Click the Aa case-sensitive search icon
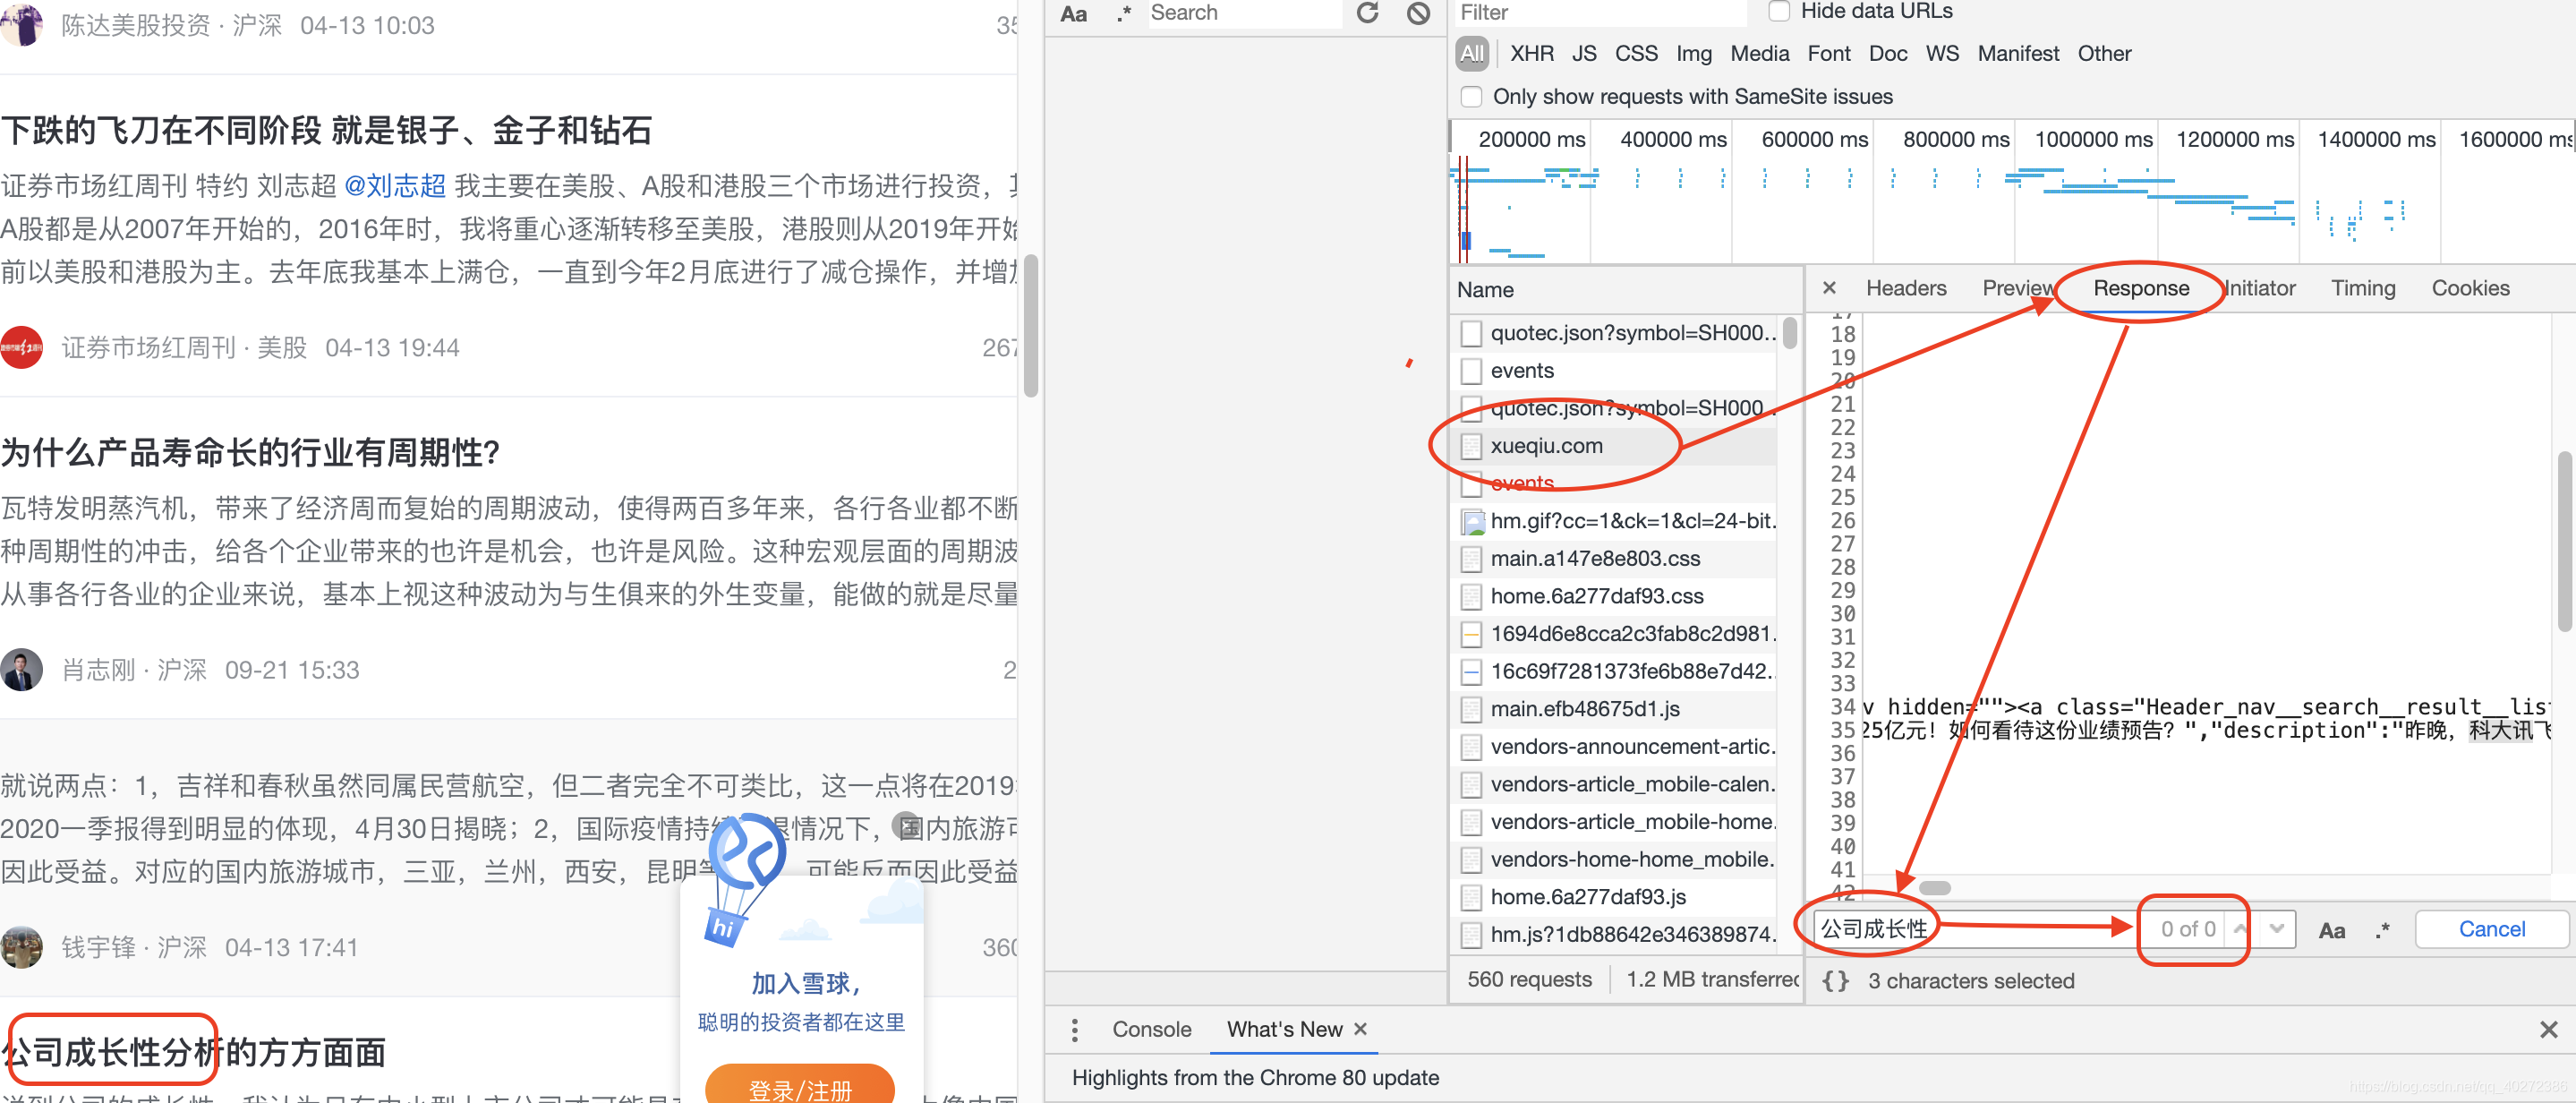Screen dimensions: 2576x1103 [x=2333, y=928]
